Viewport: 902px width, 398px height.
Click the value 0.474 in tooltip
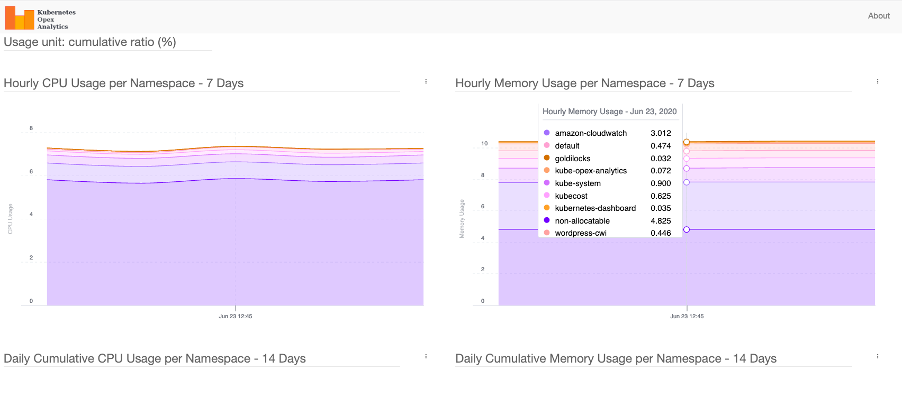(660, 146)
